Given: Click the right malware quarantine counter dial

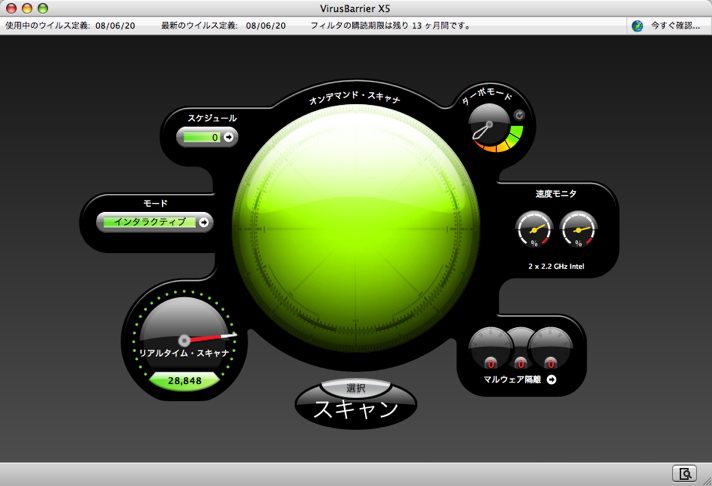Looking at the screenshot, I should coord(550,349).
